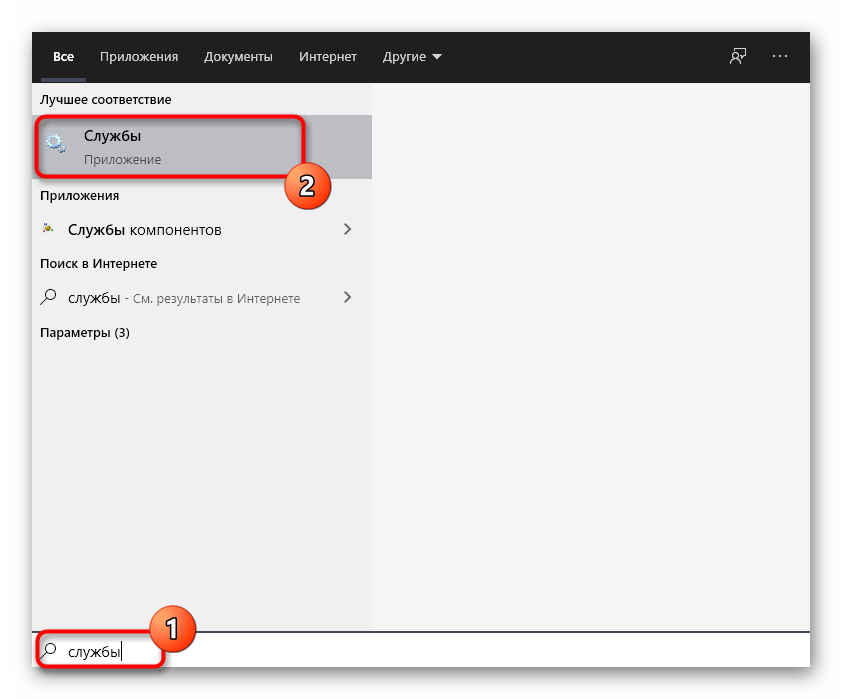This screenshot has height=699, width=842.
Task: Click the Лучшее соответствие section header
Action: 106,100
